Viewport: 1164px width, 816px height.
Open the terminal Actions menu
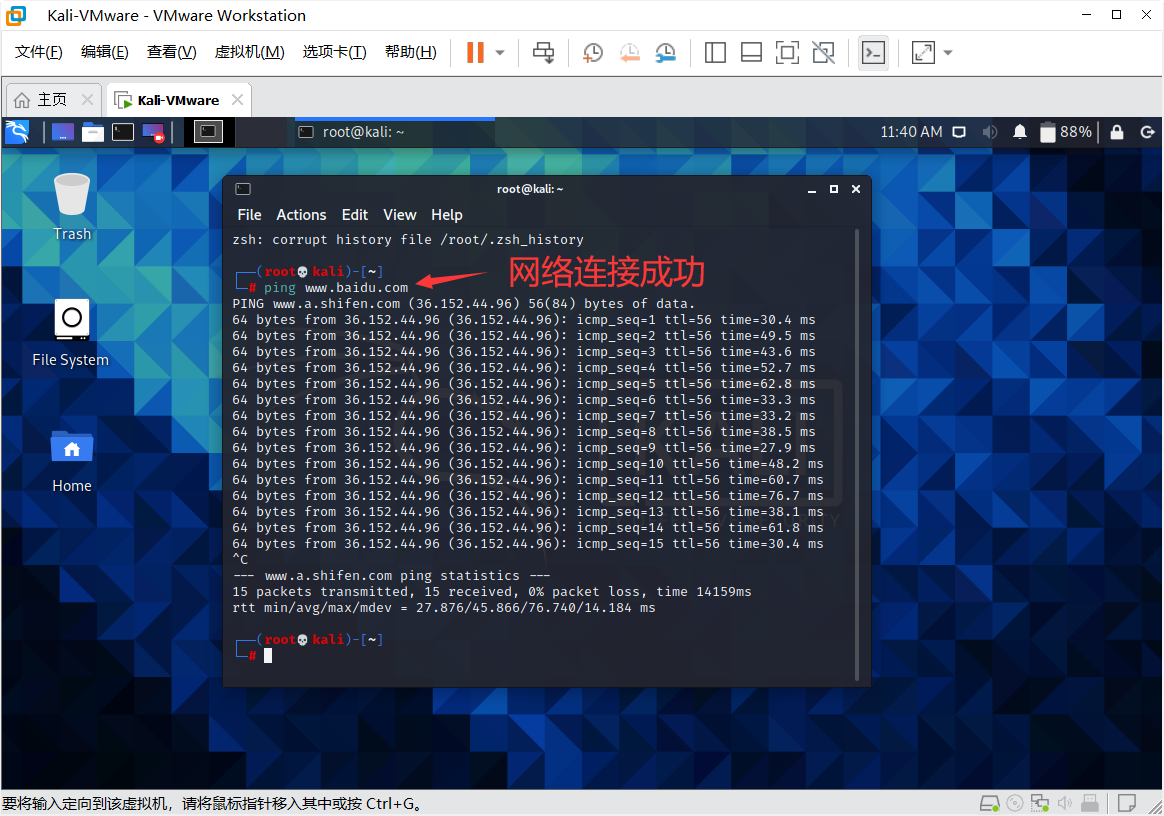point(301,215)
